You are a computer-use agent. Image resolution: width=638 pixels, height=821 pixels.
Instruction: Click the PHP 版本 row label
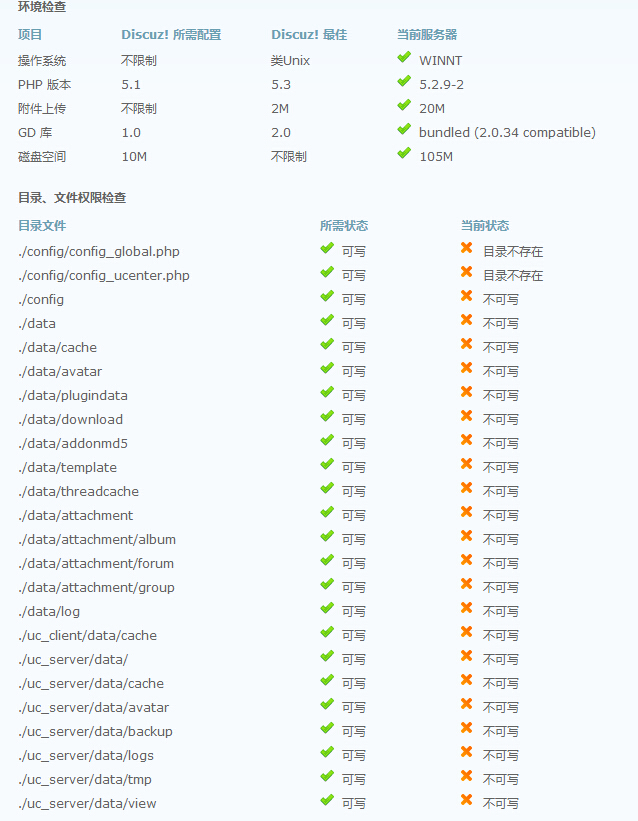(45, 85)
